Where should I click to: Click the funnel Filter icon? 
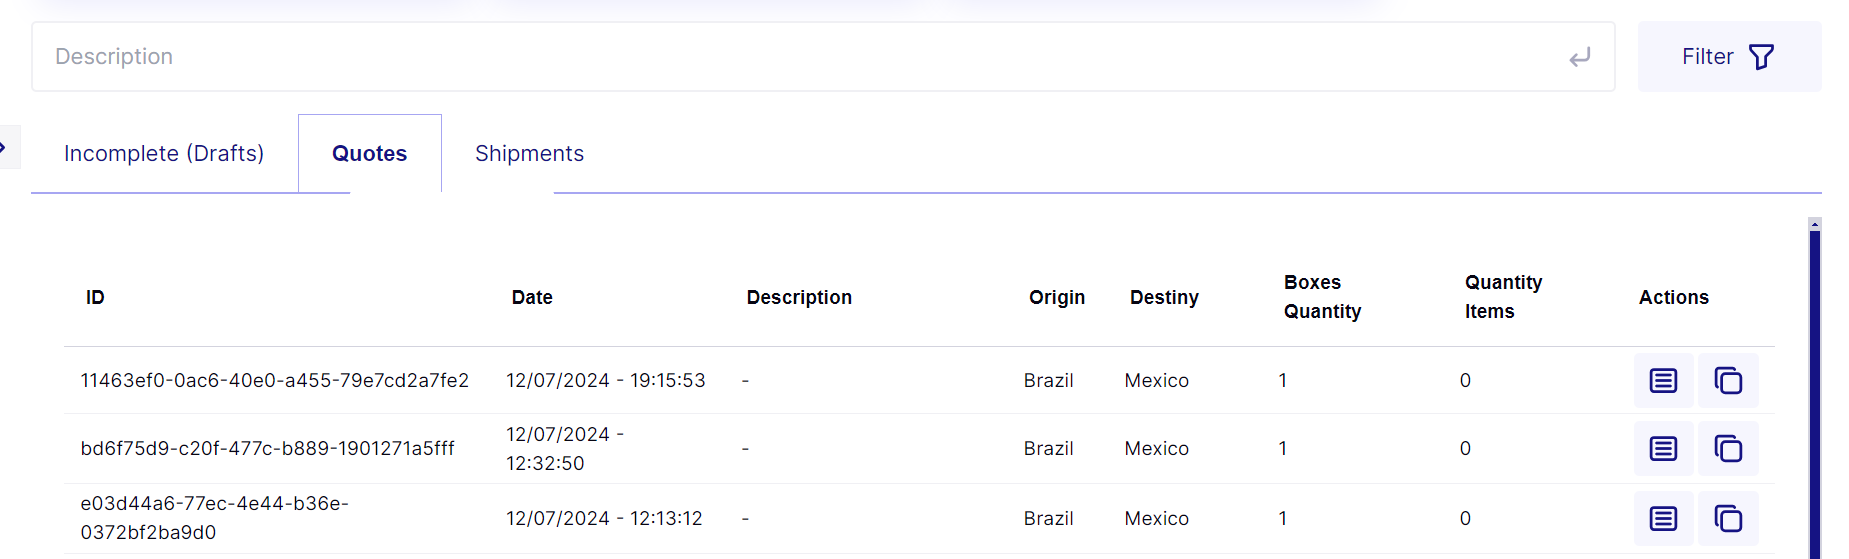tap(1761, 57)
